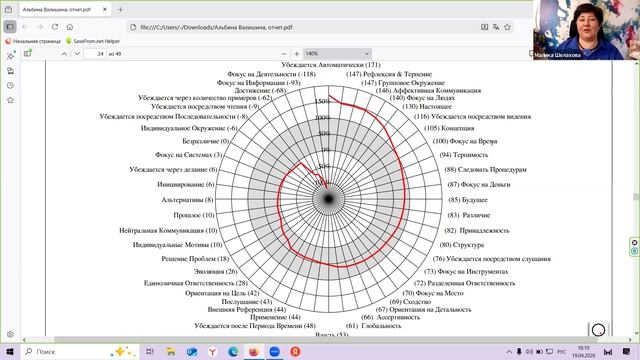640x360 pixels.
Task: Open the browser home page icon
Action: [x=70, y=27]
